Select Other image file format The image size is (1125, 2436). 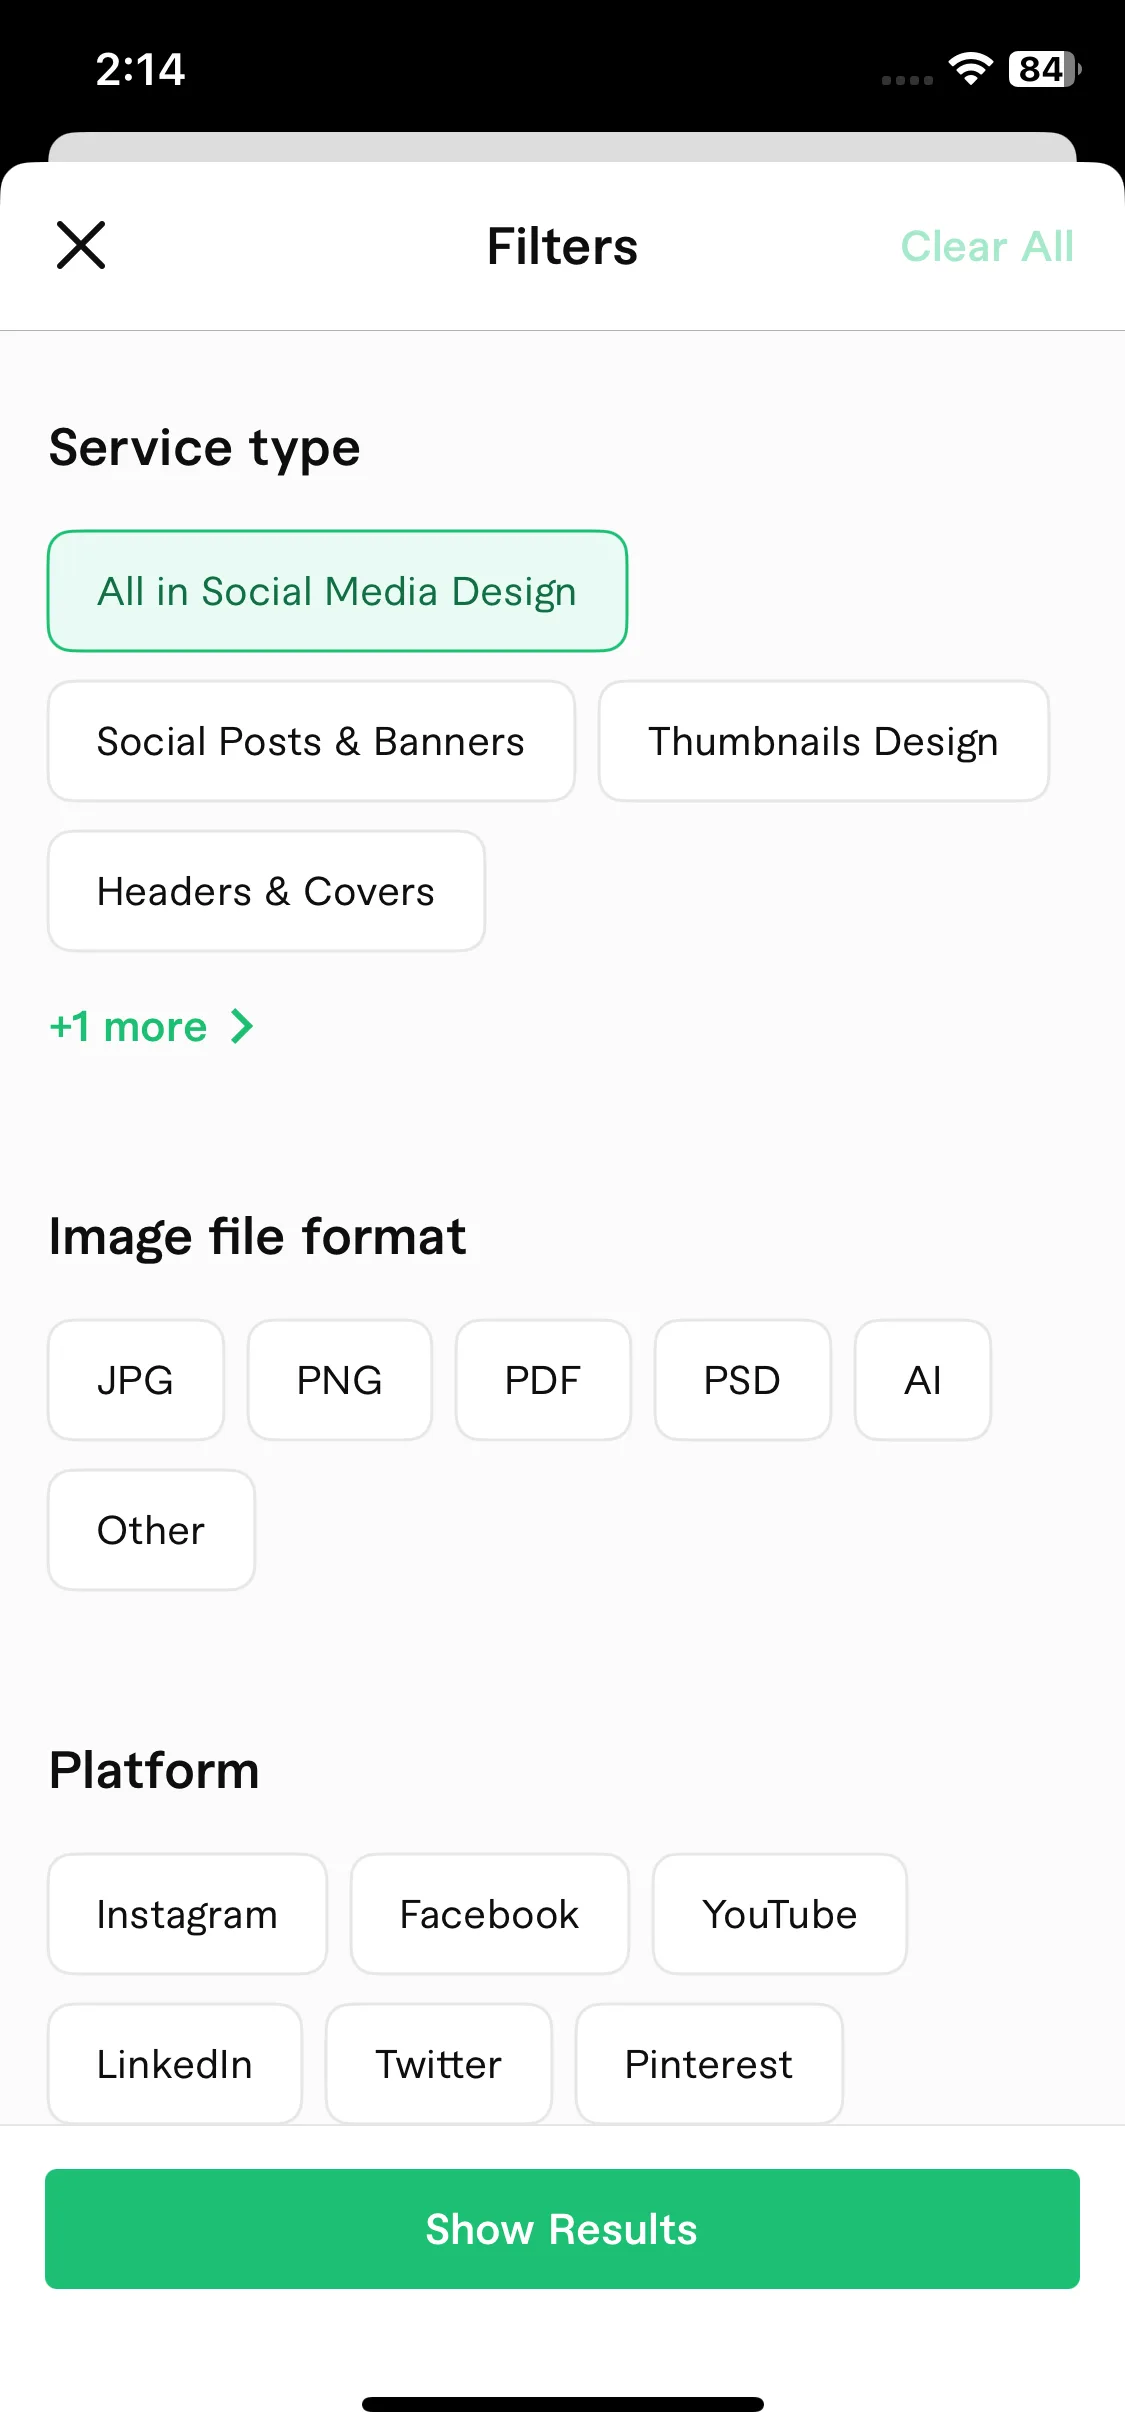151,1530
